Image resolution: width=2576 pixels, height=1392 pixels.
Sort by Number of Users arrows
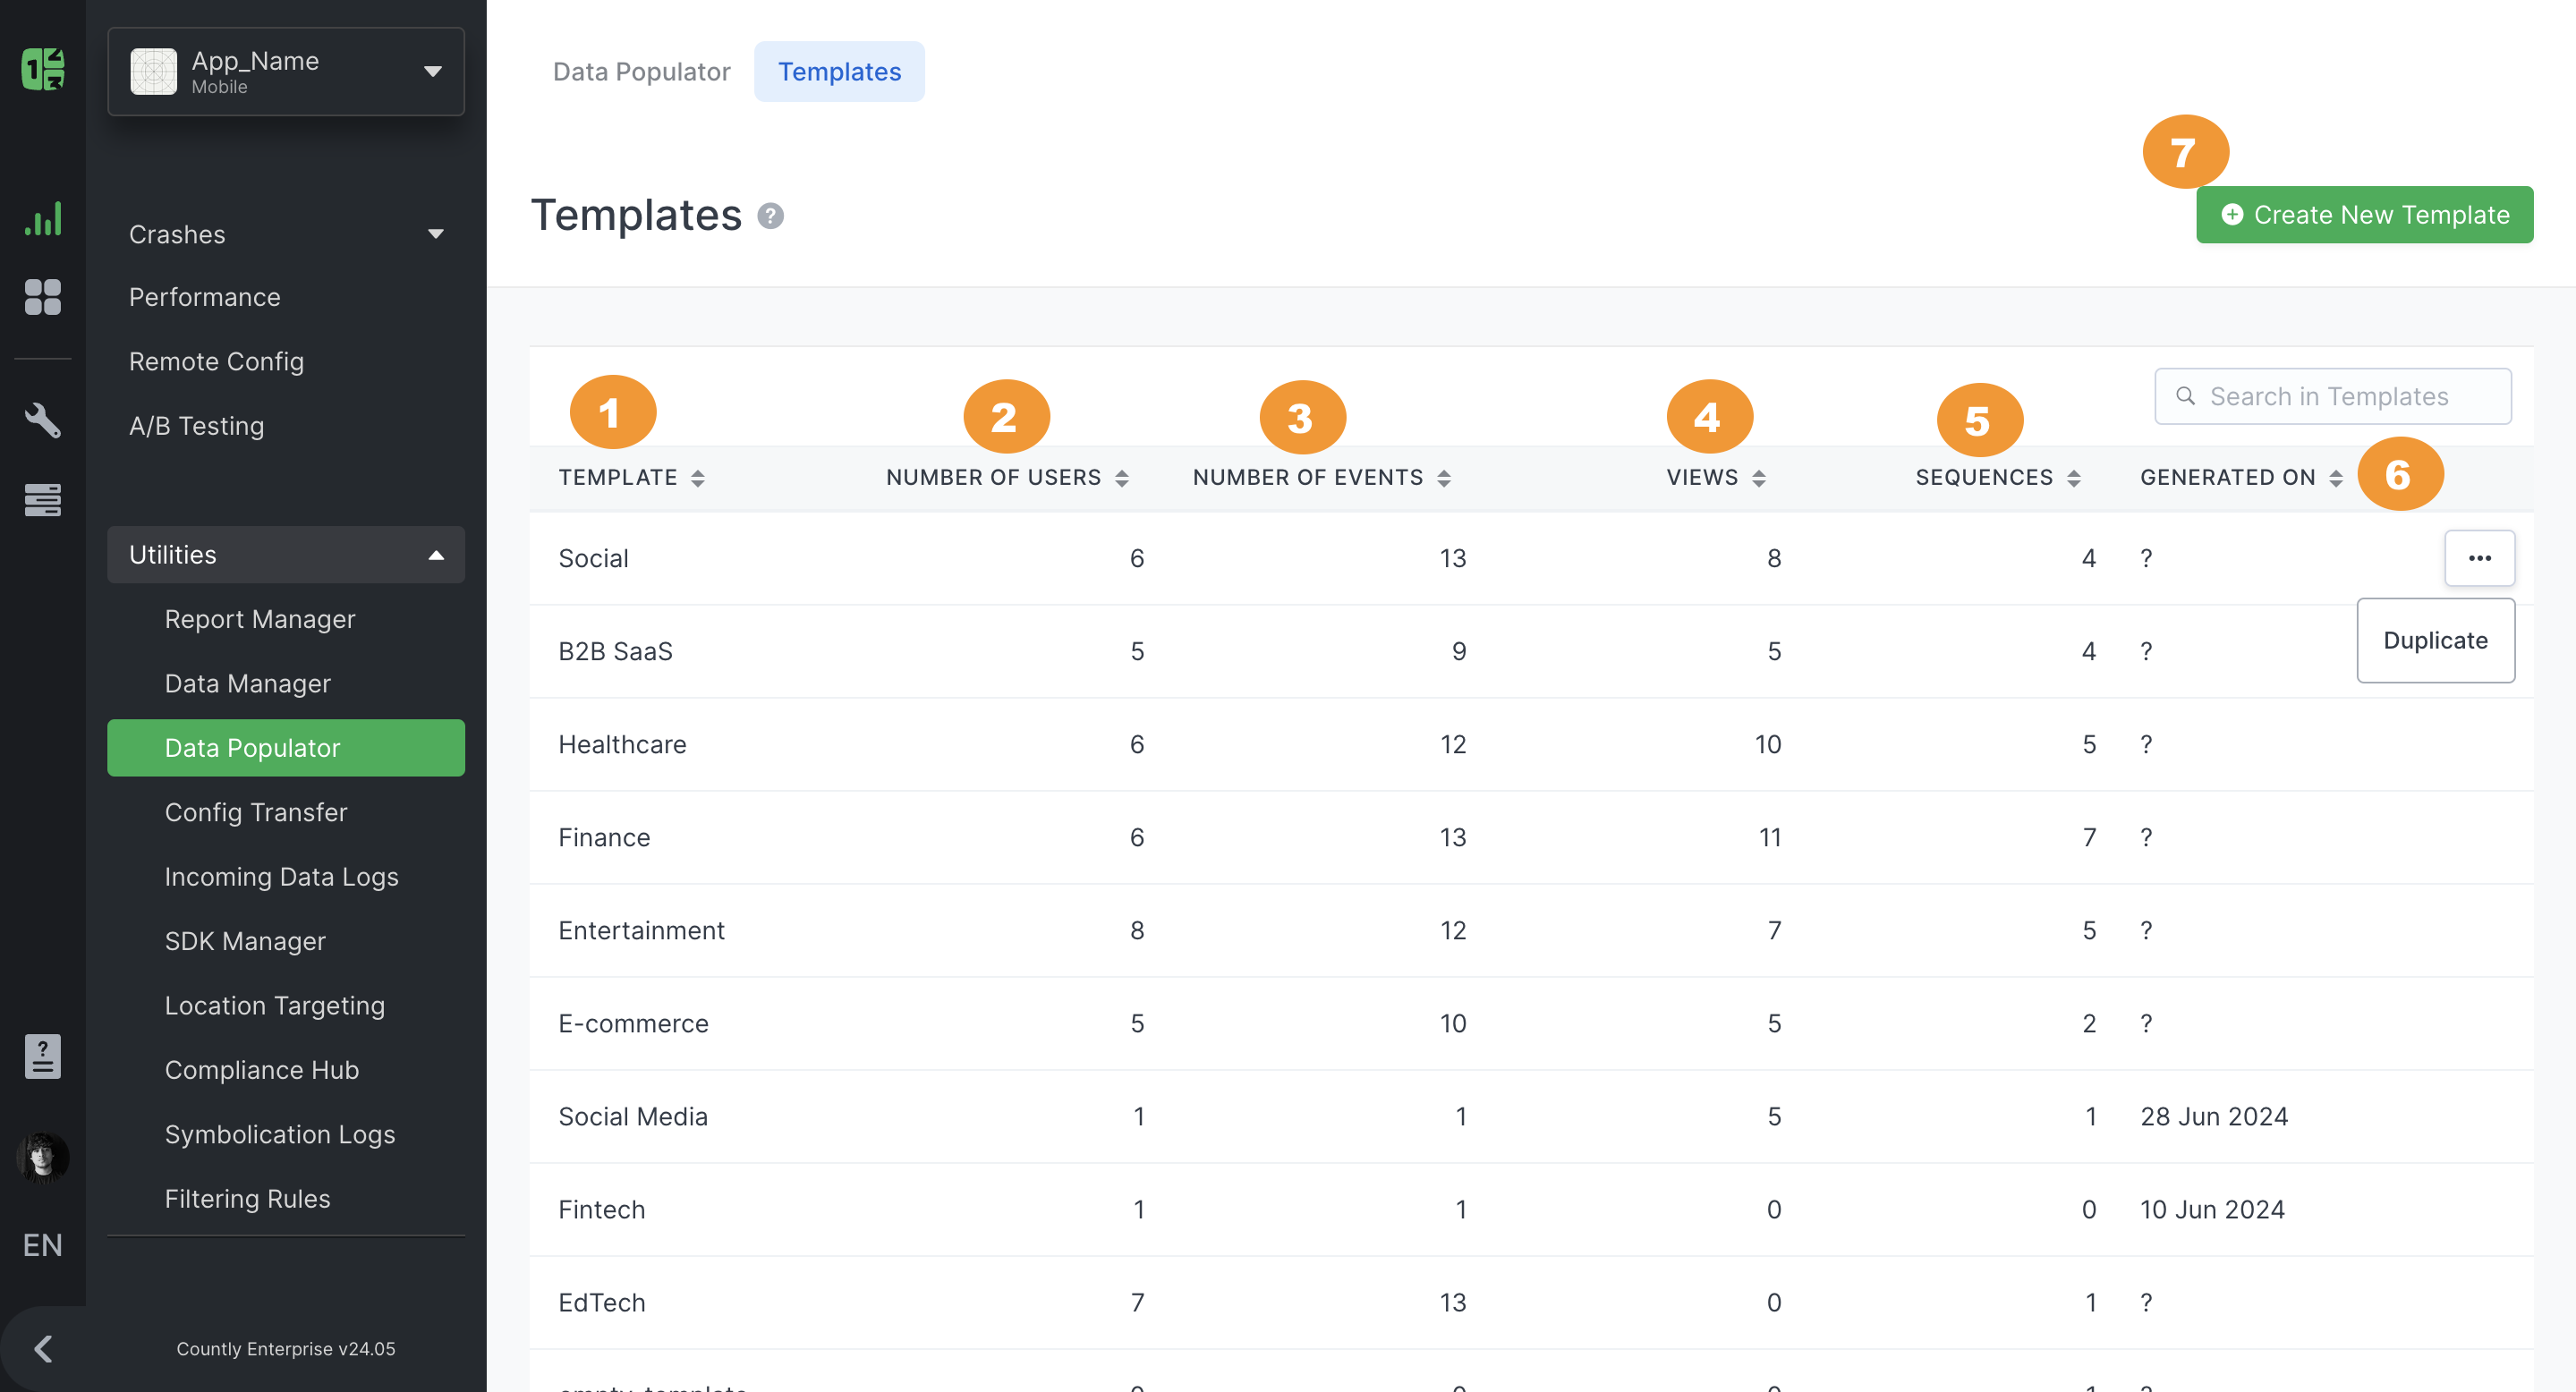coord(1122,478)
